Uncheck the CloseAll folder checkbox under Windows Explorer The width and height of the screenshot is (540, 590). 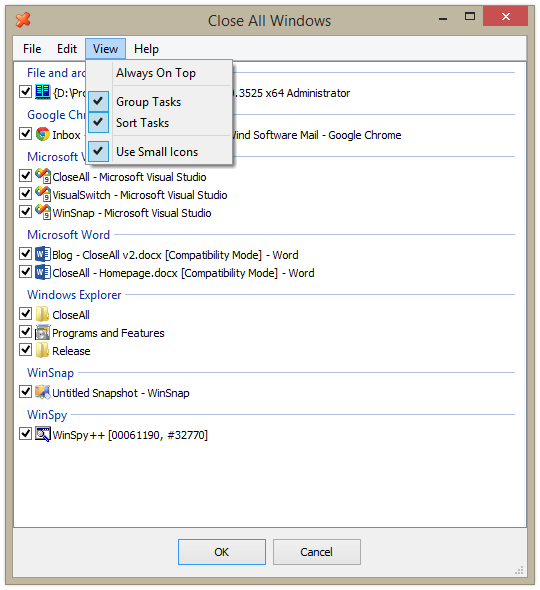(x=25, y=313)
